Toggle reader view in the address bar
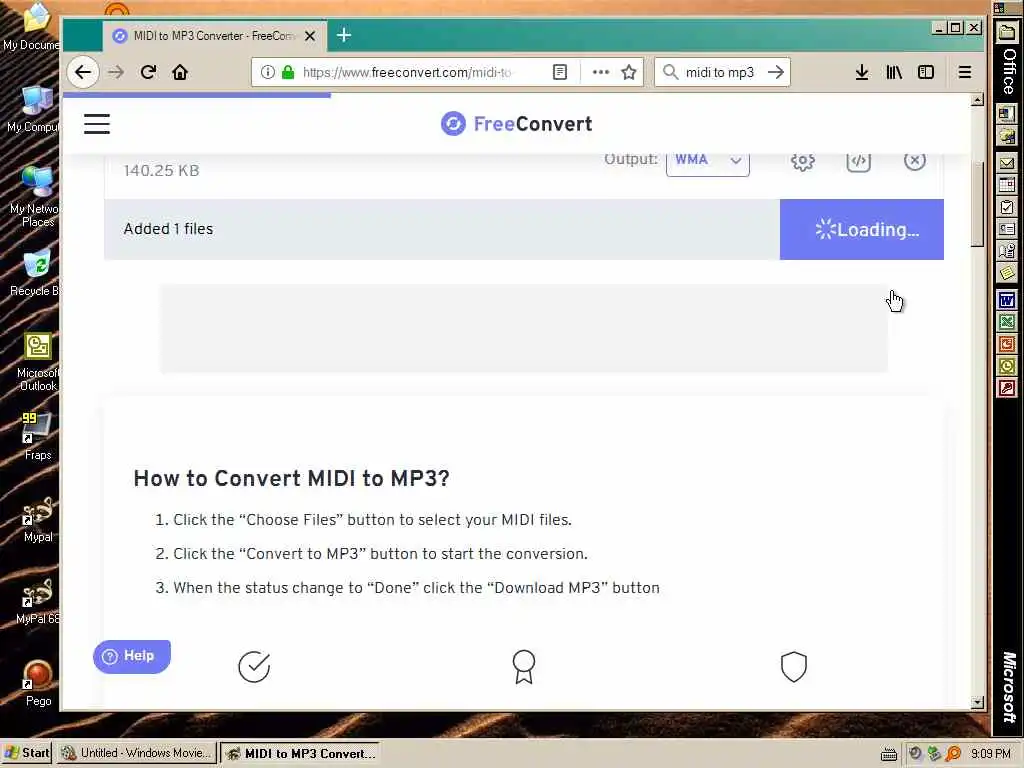The height and width of the screenshot is (768, 1024). click(x=560, y=72)
